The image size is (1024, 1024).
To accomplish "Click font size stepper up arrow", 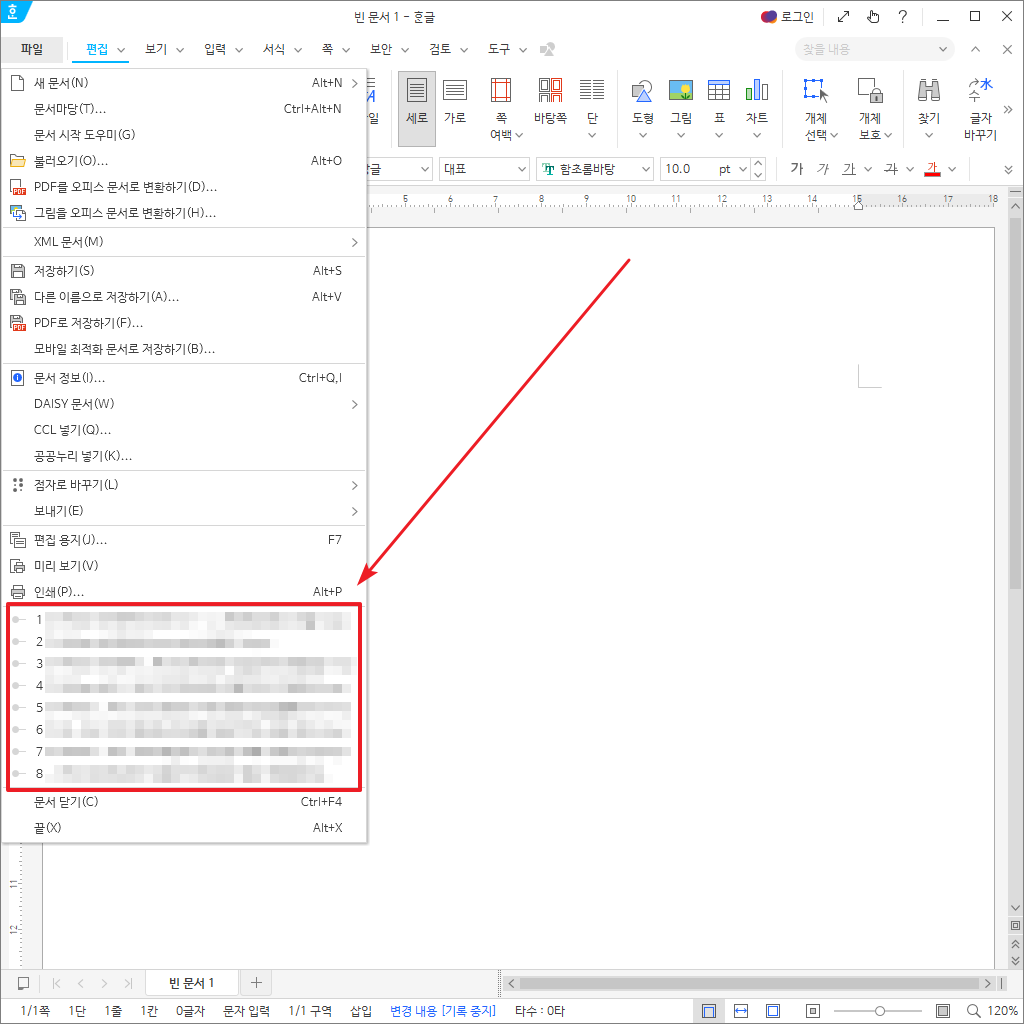I will tap(758, 163).
